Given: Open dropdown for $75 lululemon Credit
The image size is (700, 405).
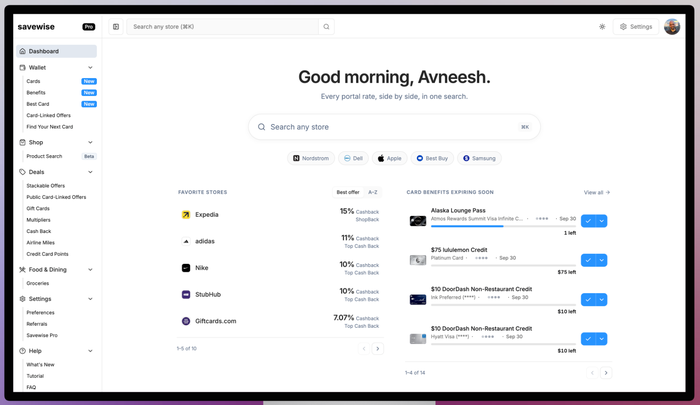Looking at the screenshot, I should tap(601, 260).
